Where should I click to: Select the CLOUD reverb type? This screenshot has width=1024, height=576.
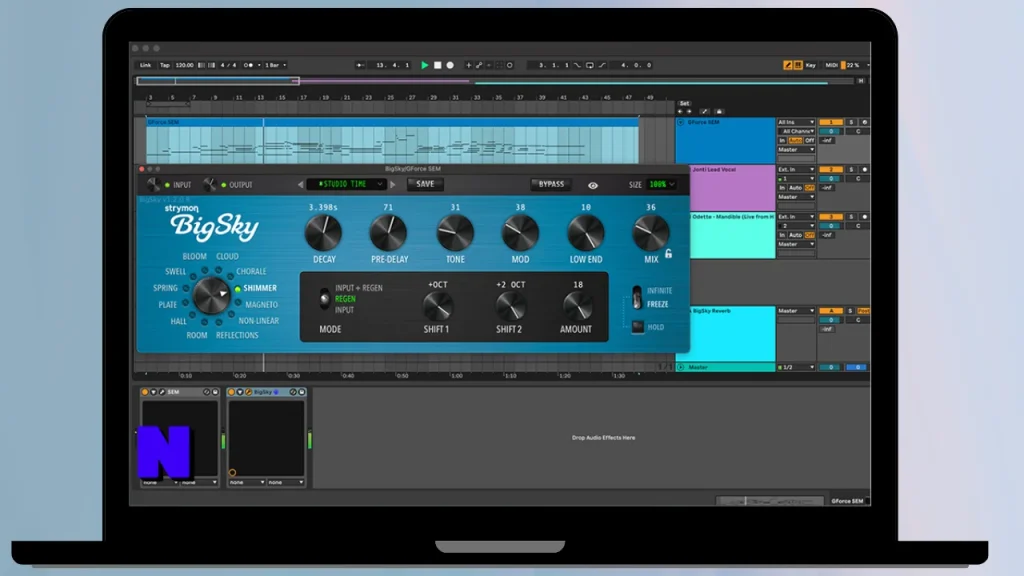[227, 257]
